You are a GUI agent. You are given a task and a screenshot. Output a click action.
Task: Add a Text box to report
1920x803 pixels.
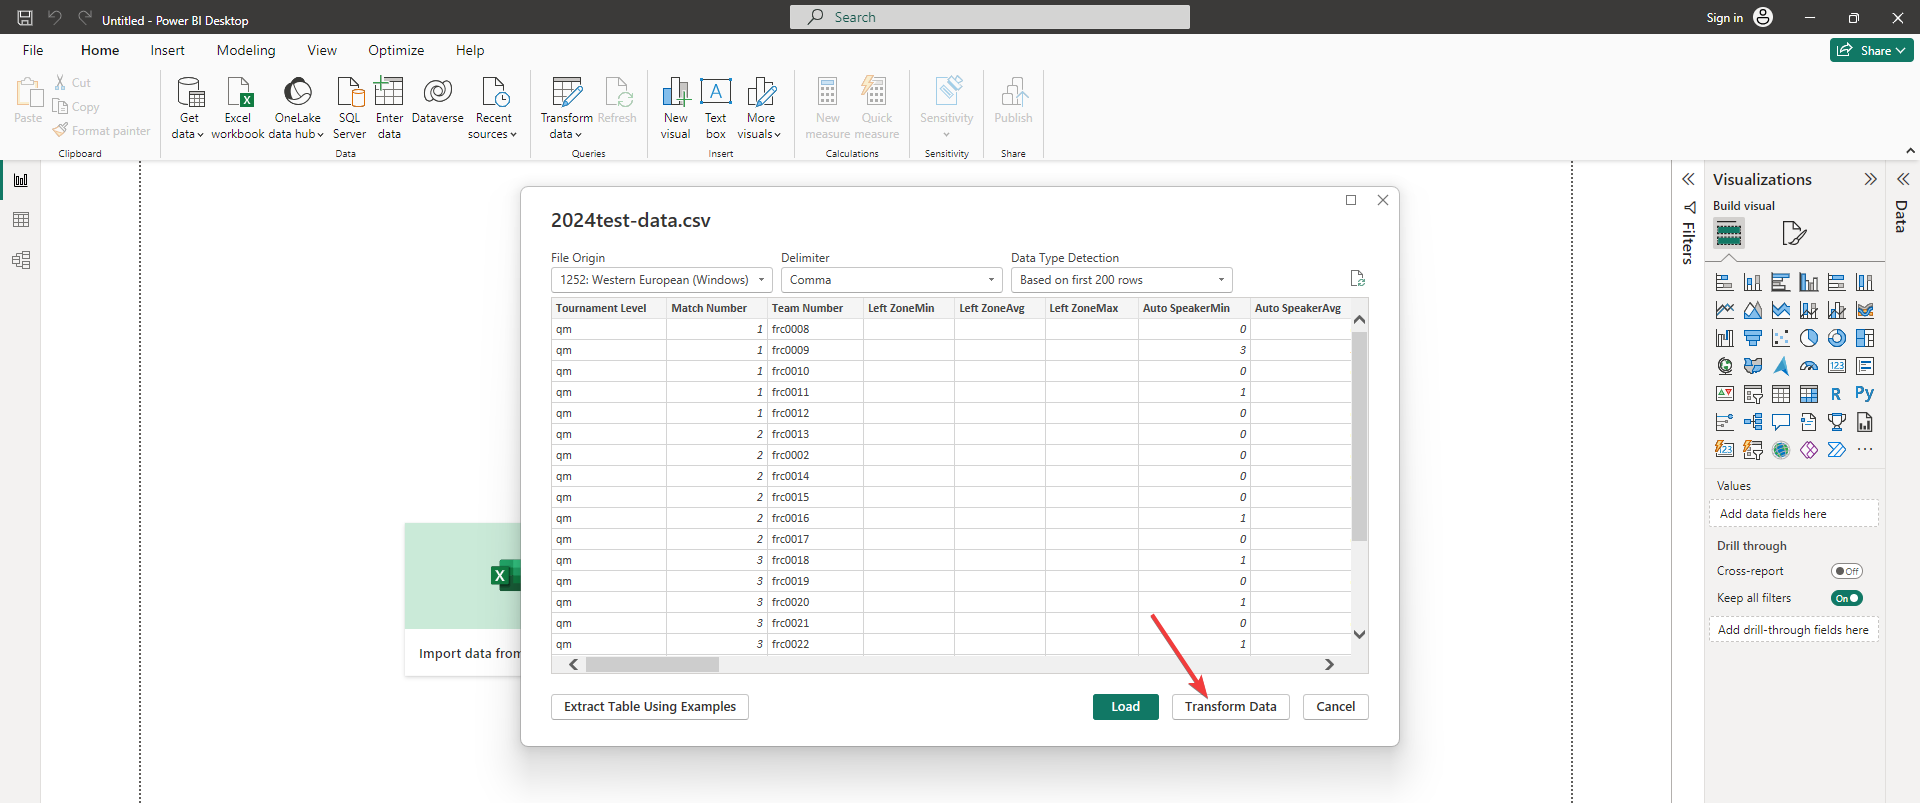click(x=716, y=107)
